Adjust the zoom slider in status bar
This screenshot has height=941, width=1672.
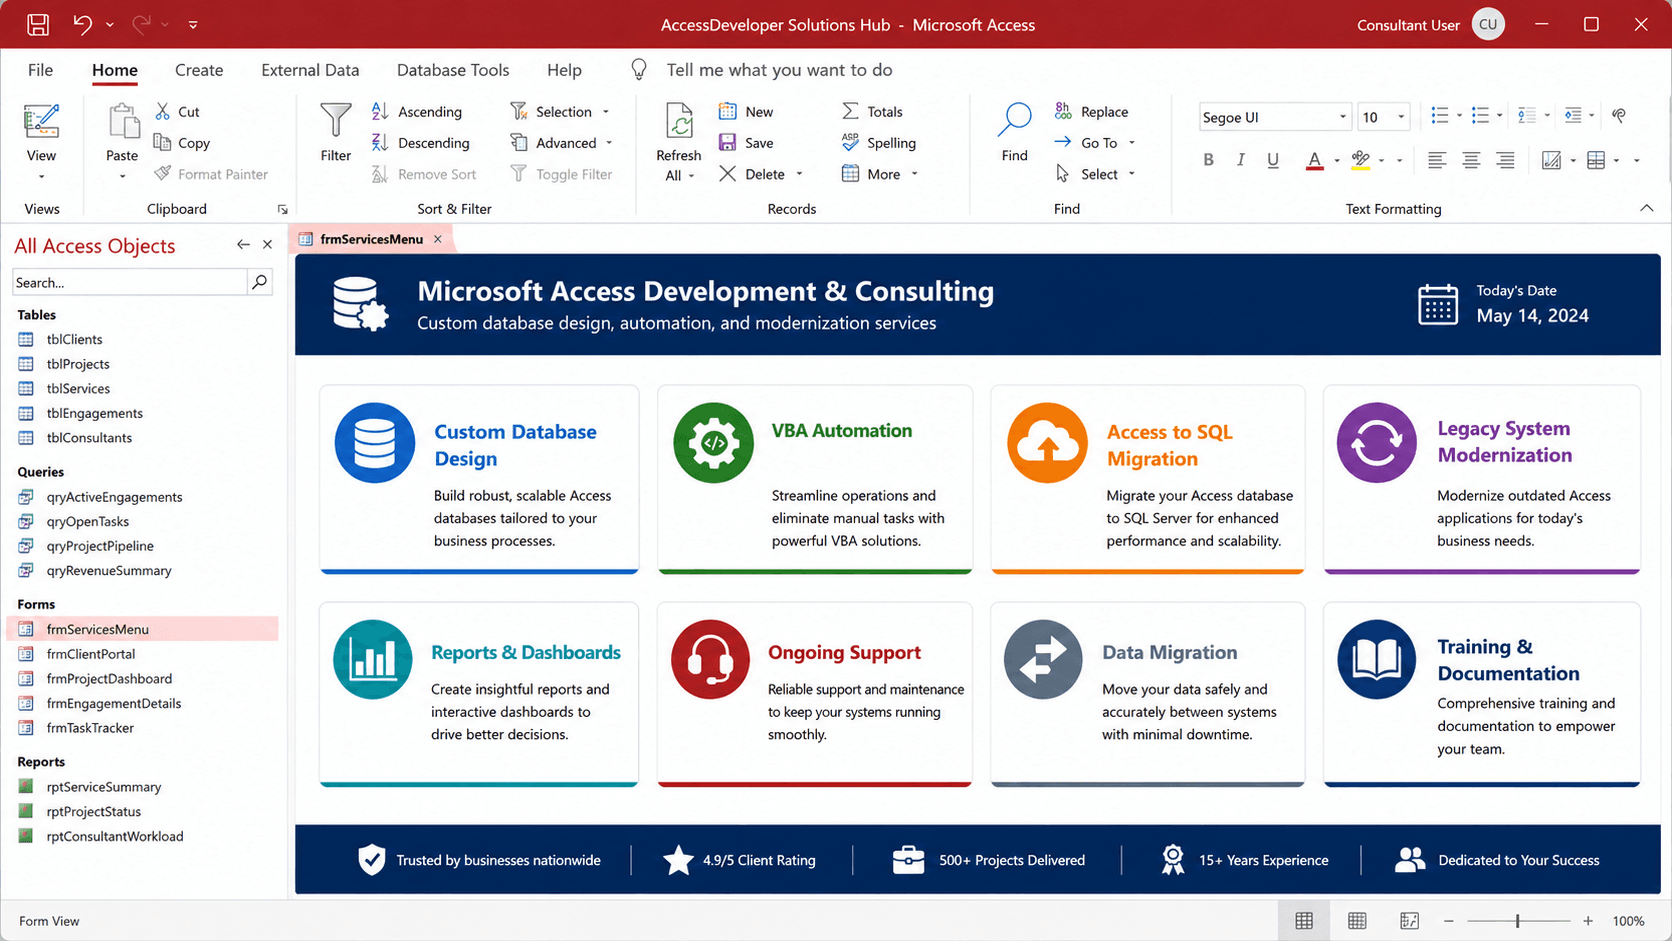[1517, 921]
